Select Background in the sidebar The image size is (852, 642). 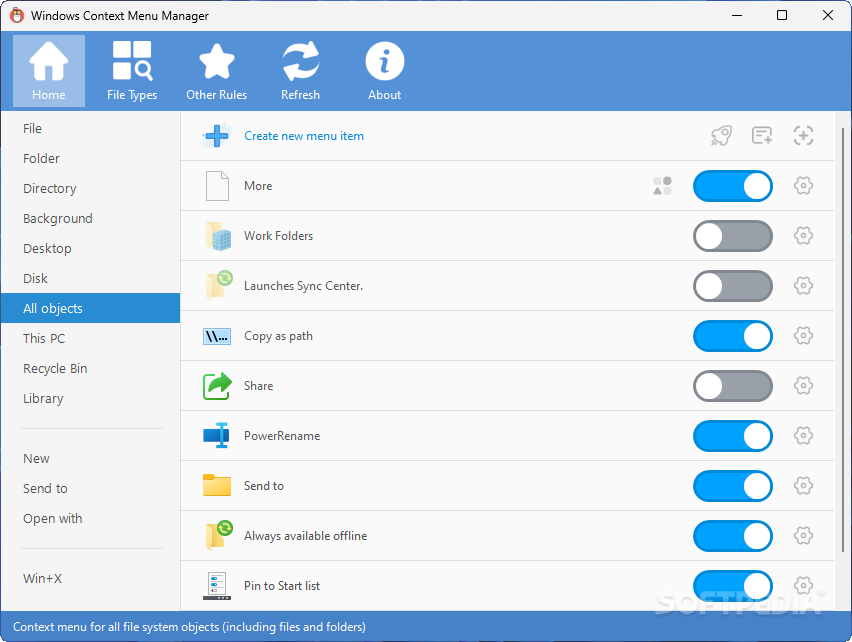[x=90, y=218]
